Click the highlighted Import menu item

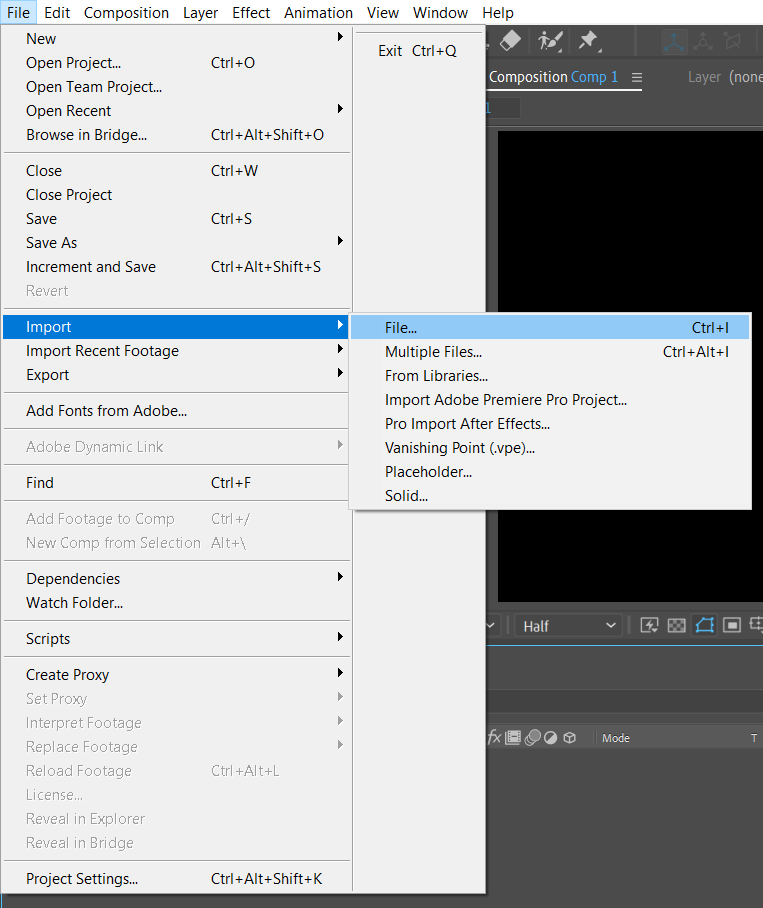pyautogui.click(x=177, y=327)
